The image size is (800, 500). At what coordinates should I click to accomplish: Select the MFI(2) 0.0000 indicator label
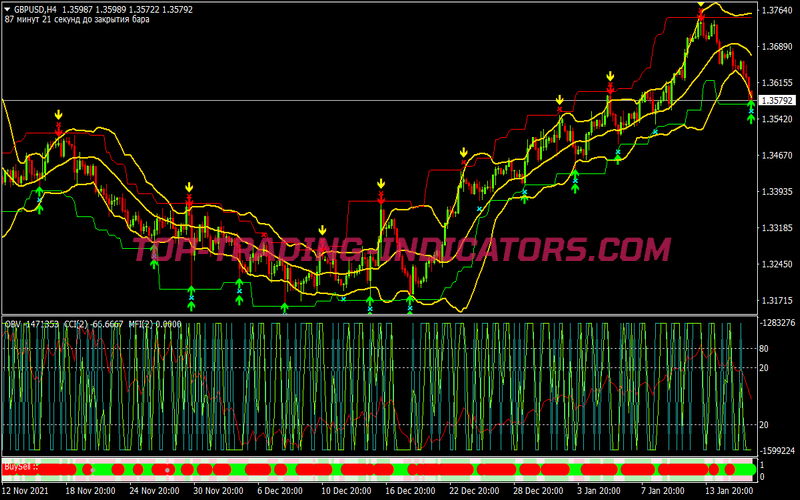coord(154,324)
